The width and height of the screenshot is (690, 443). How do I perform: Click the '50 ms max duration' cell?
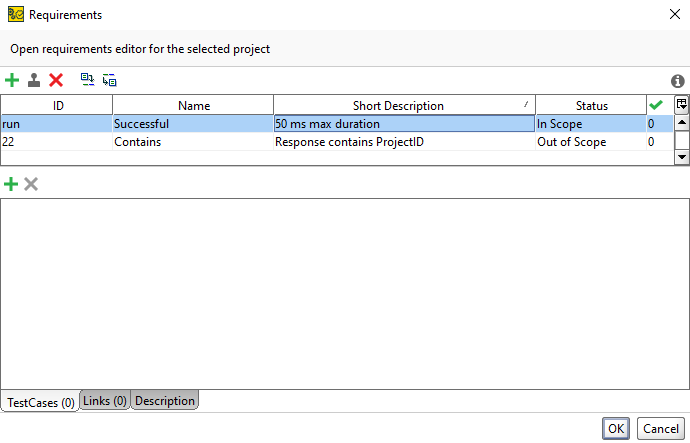404,124
